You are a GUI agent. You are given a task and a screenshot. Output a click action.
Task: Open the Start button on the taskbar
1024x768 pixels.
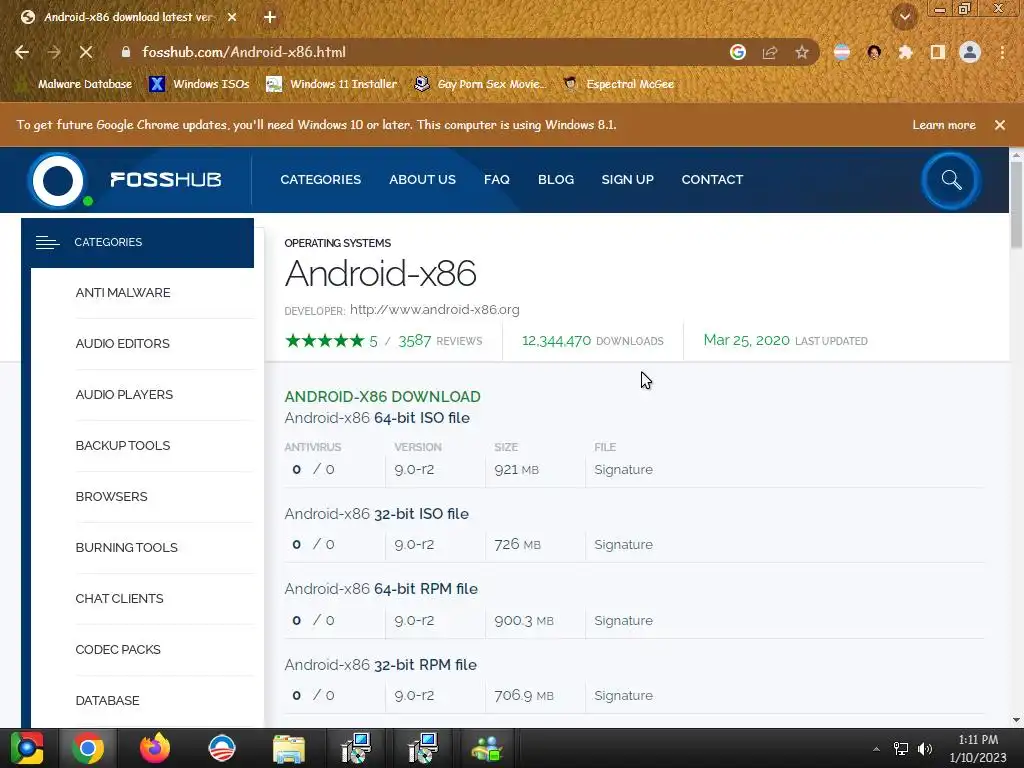(26, 748)
